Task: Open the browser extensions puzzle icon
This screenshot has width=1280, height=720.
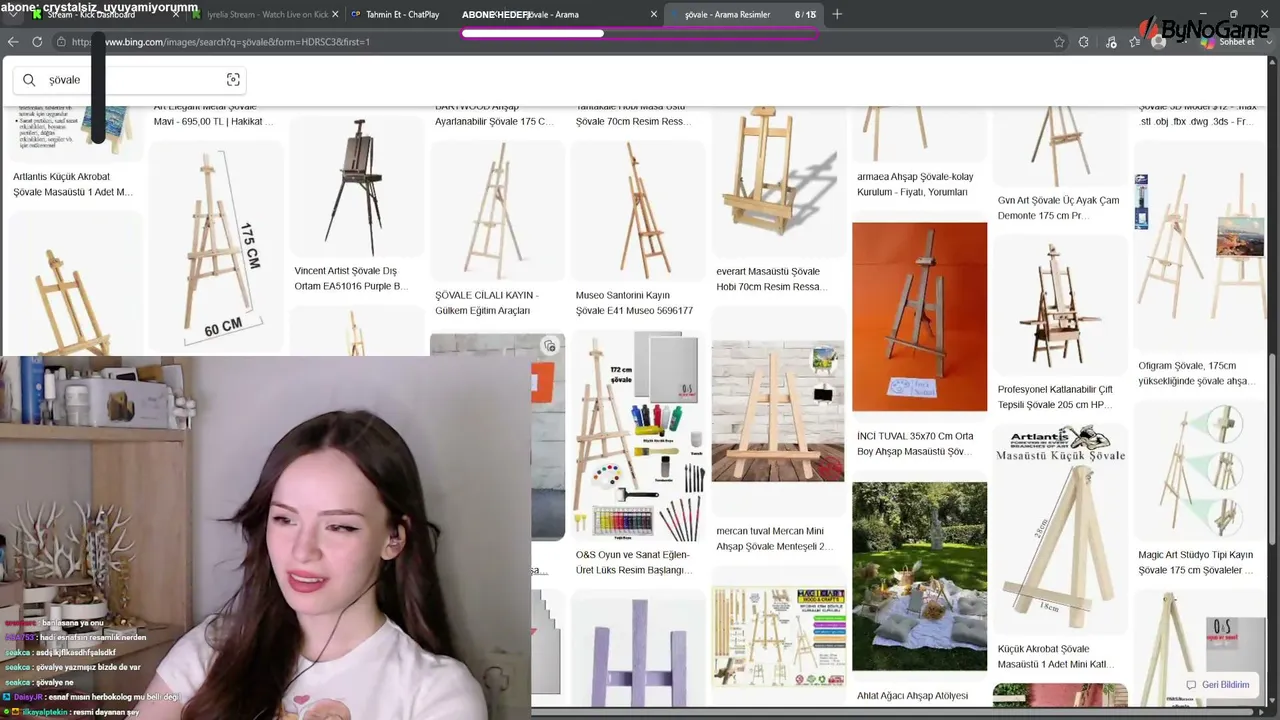Action: pyautogui.click(x=1084, y=42)
